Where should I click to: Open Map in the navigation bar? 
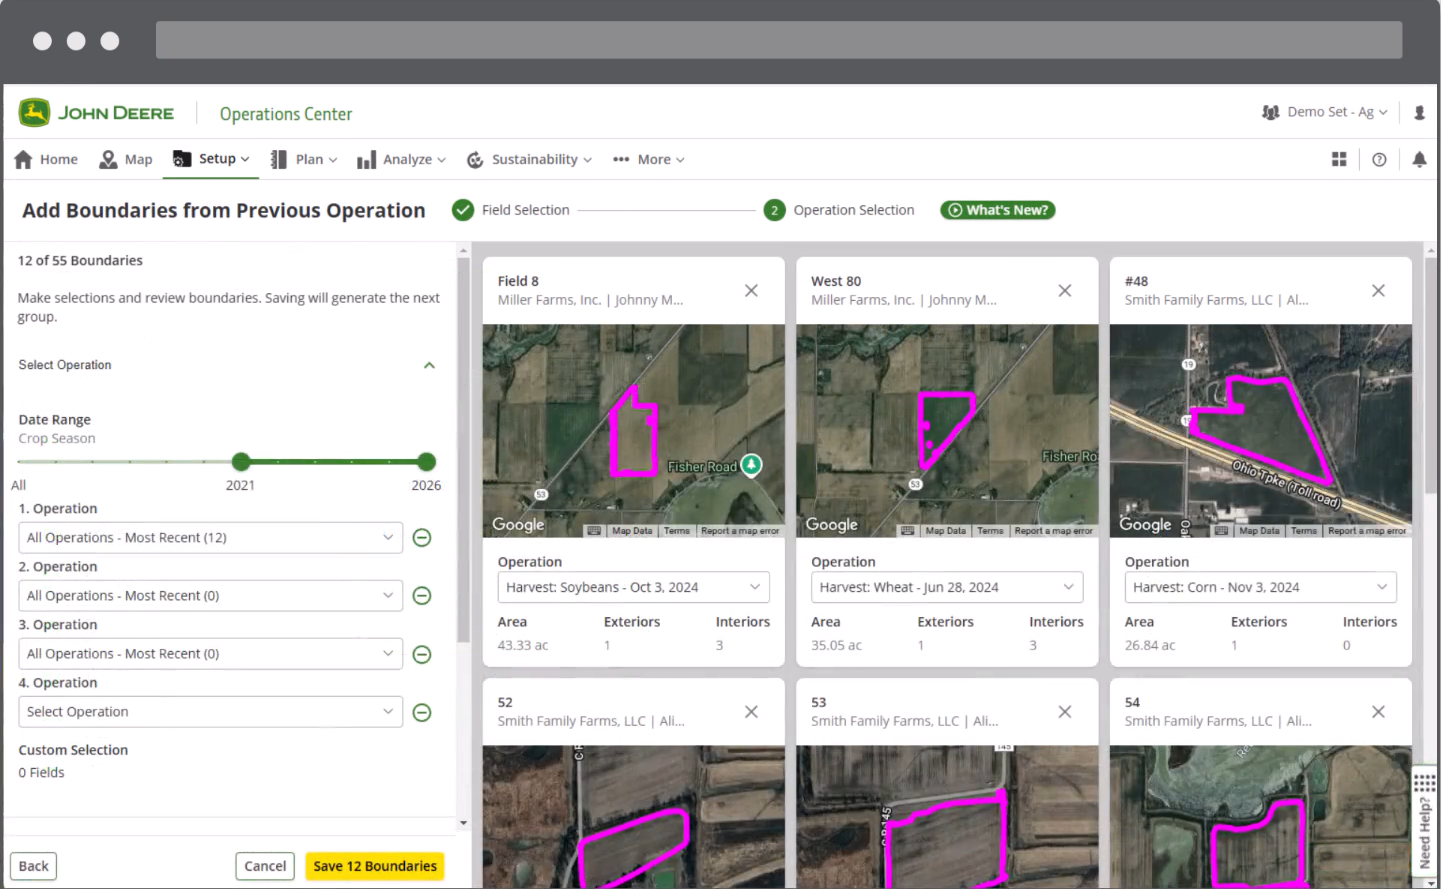[x=126, y=159]
